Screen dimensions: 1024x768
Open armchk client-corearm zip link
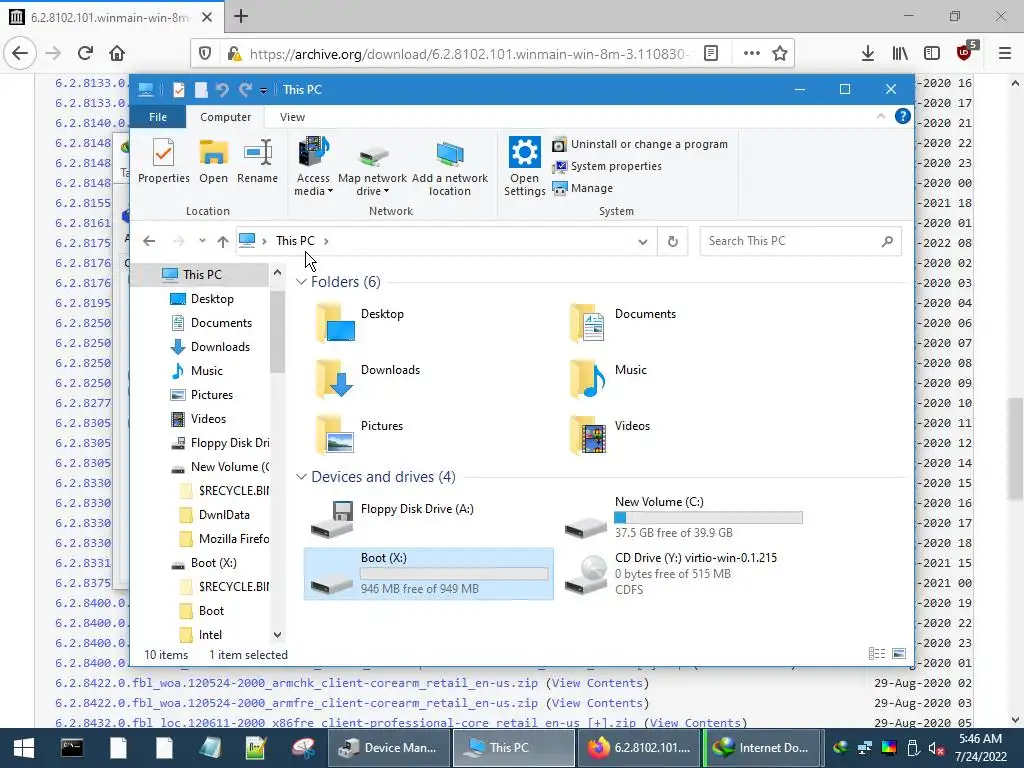click(296, 683)
